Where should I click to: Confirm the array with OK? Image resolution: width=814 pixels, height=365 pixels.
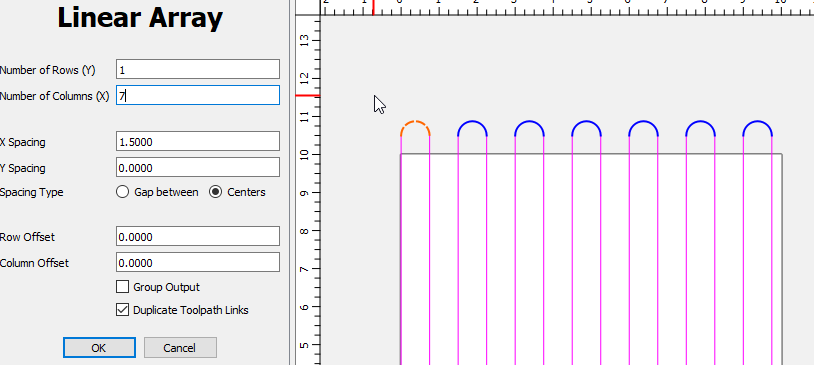tap(99, 348)
